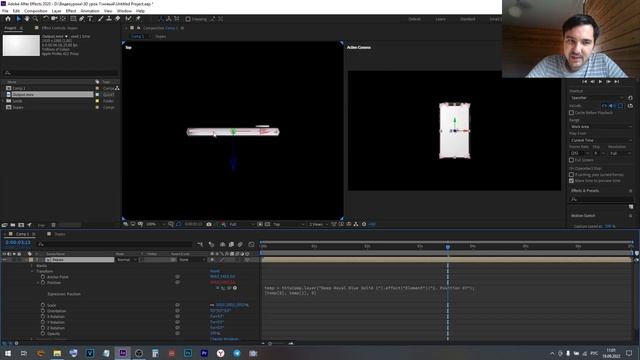Open the Effect menu
This screenshot has width=640, height=360.
(x=71, y=11)
